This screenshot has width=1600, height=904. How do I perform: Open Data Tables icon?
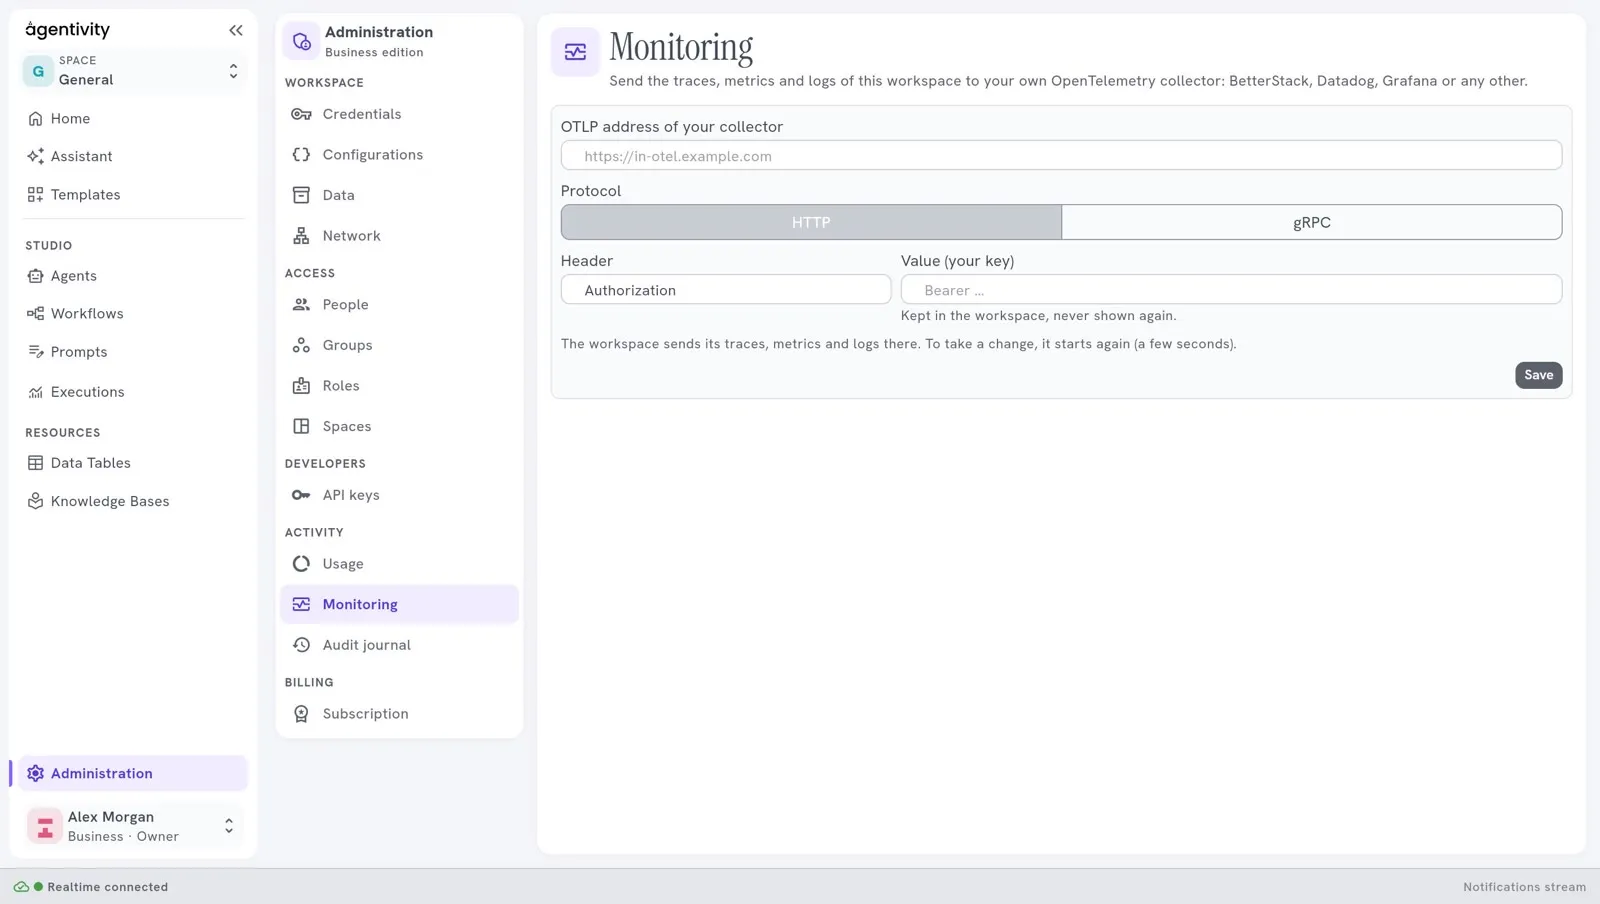pyautogui.click(x=35, y=463)
